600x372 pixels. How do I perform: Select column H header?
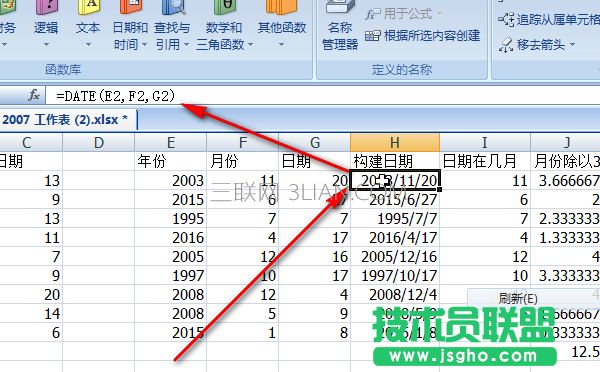(x=395, y=143)
